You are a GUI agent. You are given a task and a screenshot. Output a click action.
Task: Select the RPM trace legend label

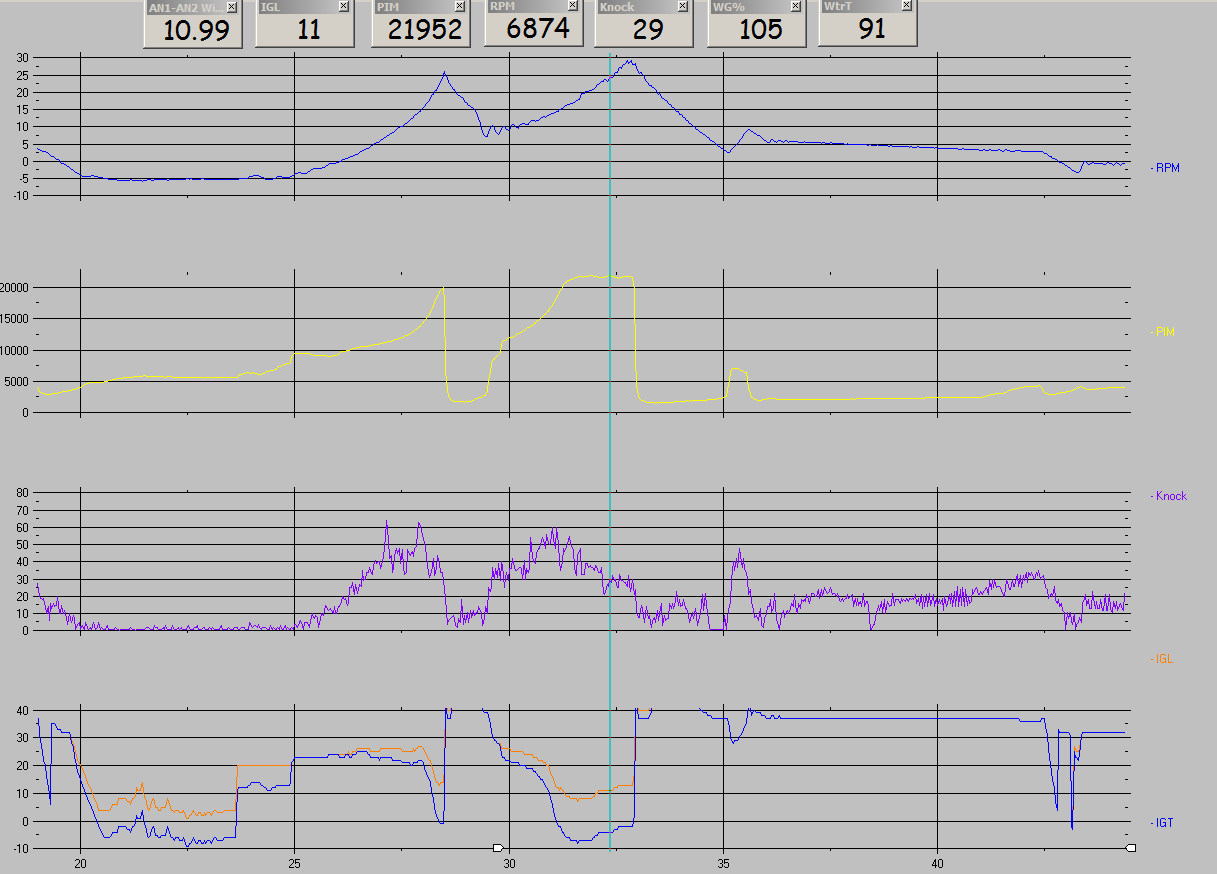[x=1166, y=168]
